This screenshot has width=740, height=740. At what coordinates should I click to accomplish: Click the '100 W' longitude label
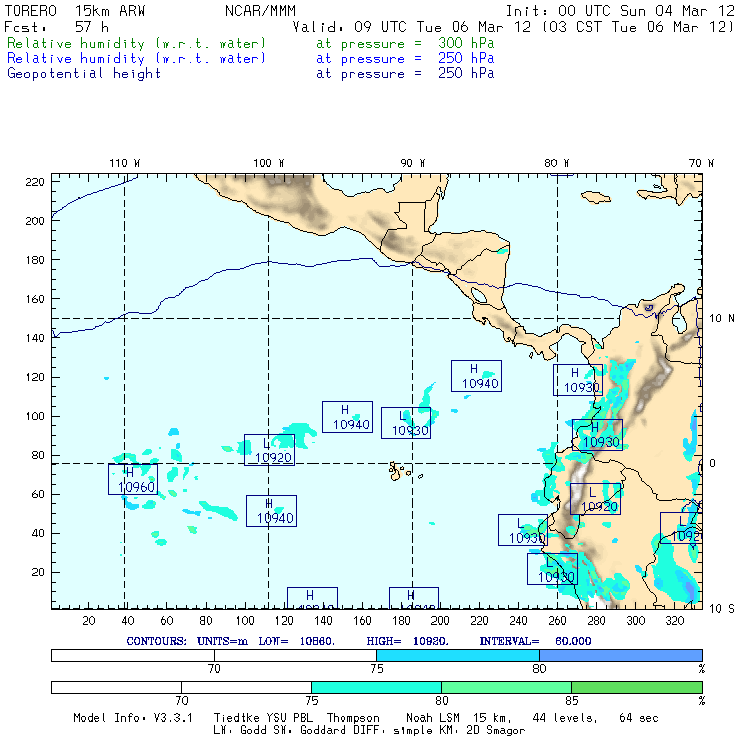(269, 163)
